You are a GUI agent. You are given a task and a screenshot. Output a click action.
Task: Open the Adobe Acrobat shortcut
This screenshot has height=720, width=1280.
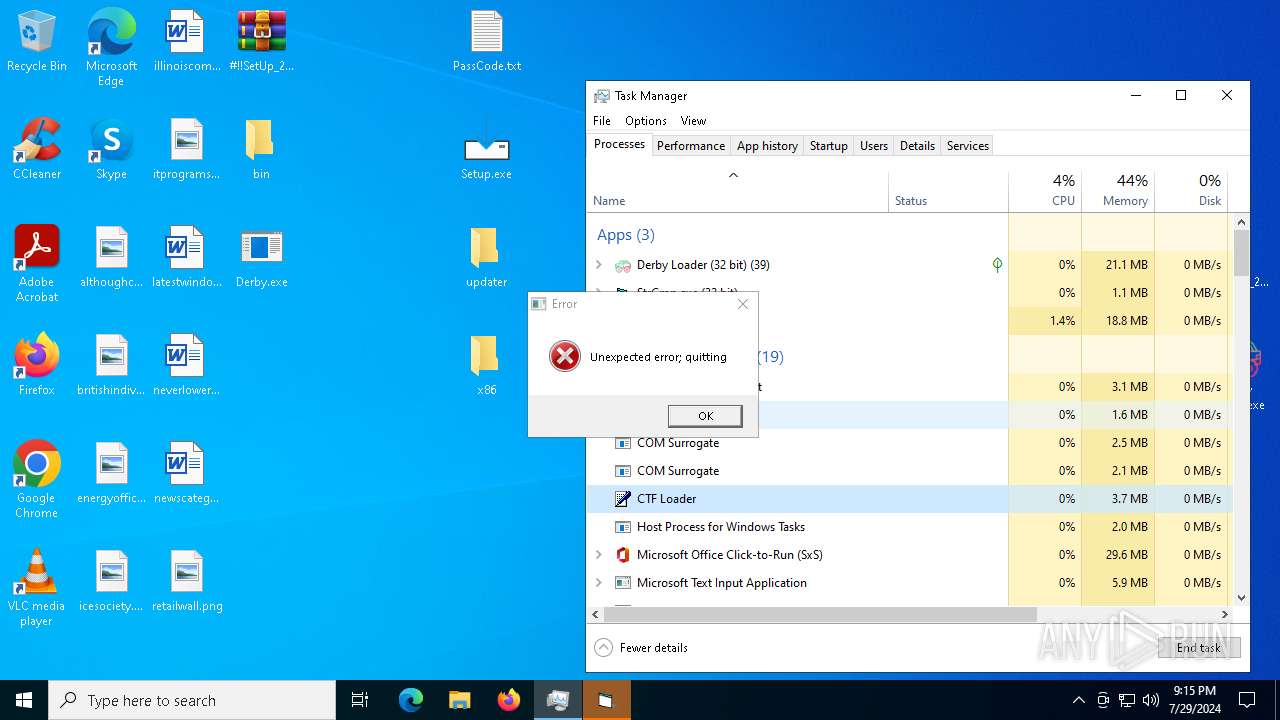(x=36, y=264)
